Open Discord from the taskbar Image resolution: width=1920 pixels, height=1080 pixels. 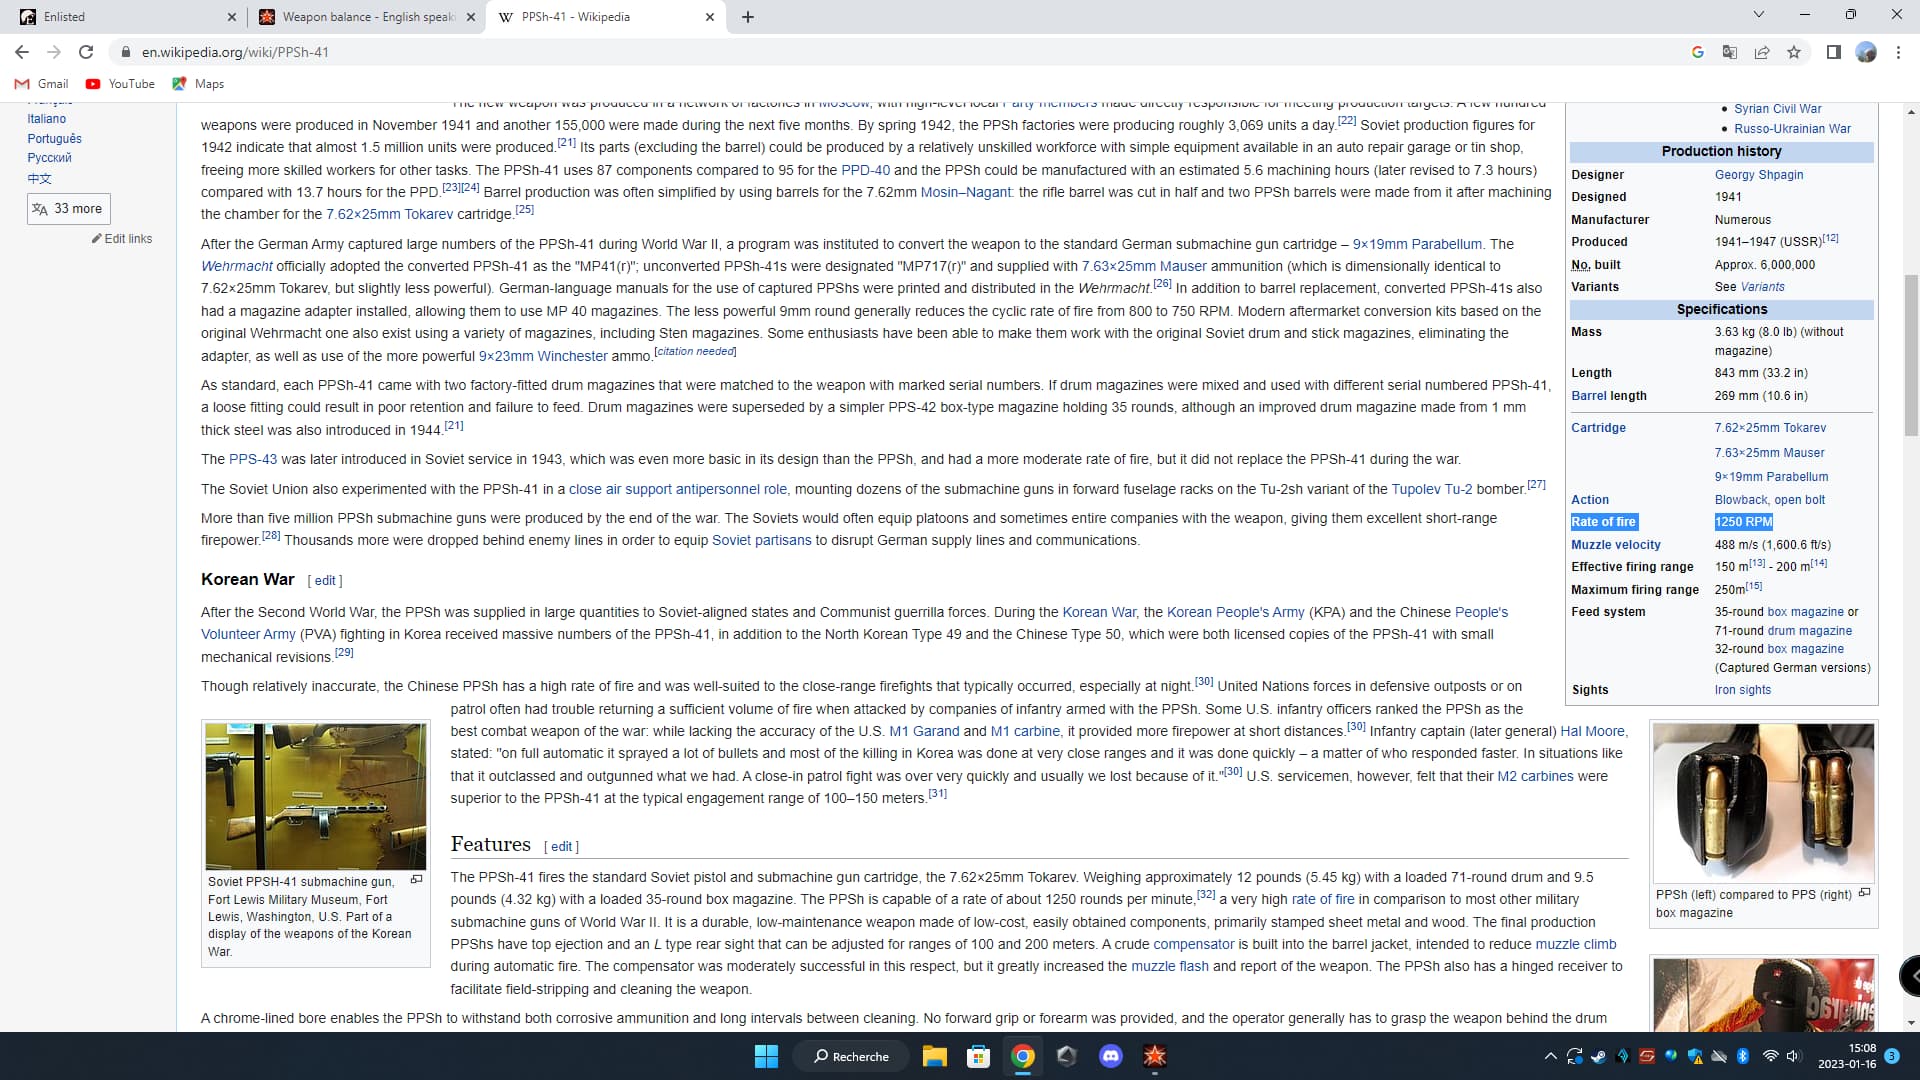[1110, 1056]
